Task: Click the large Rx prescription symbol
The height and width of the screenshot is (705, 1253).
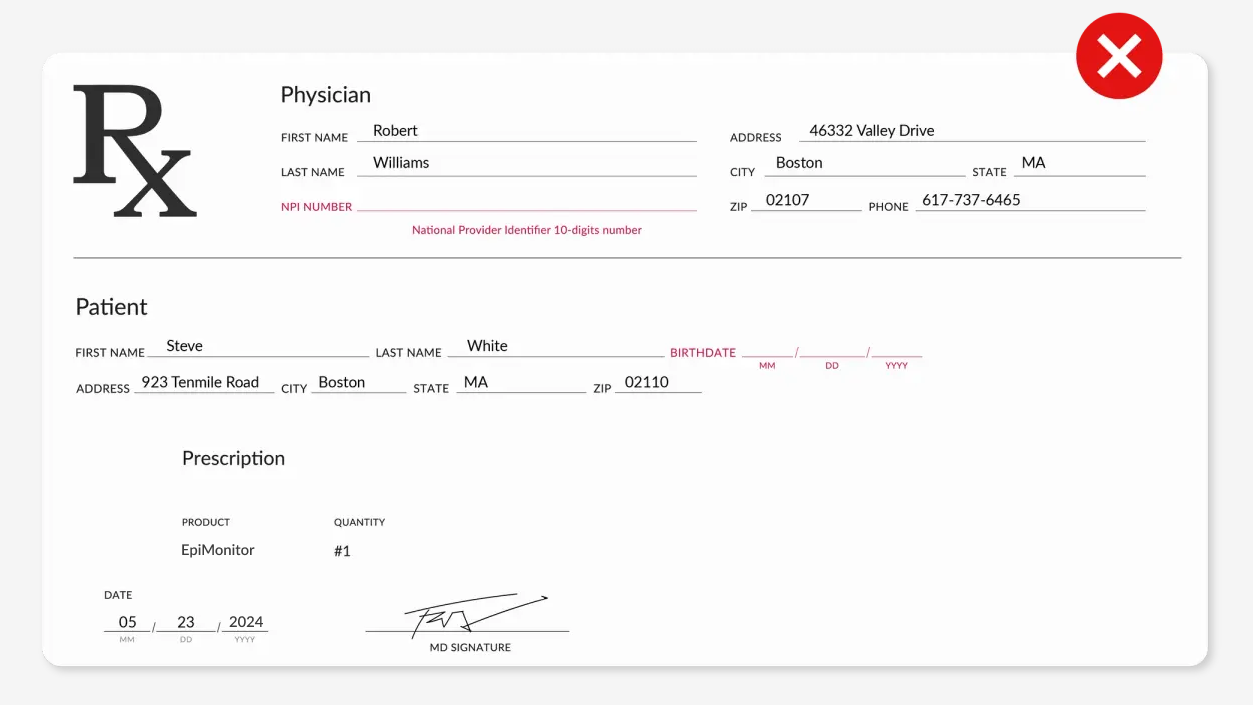Action: (x=134, y=151)
